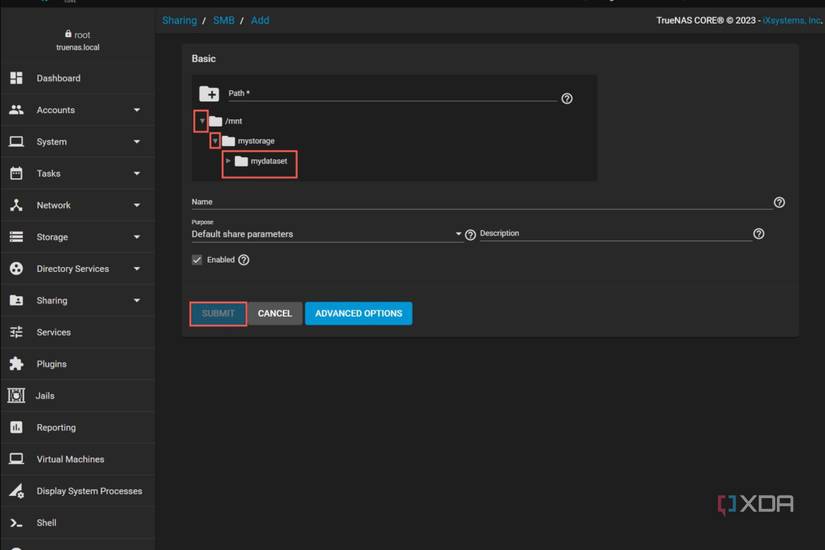Click the create new folder icon

pyautogui.click(x=209, y=94)
